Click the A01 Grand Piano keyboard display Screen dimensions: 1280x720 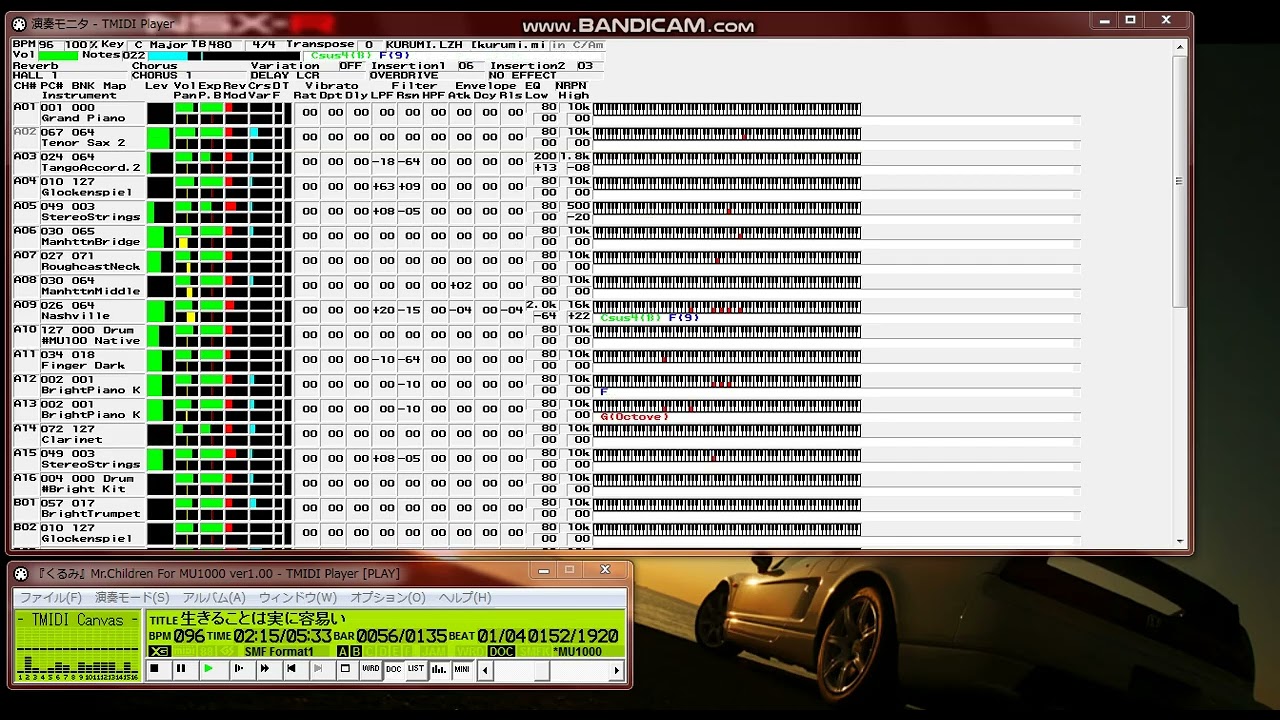727,109
